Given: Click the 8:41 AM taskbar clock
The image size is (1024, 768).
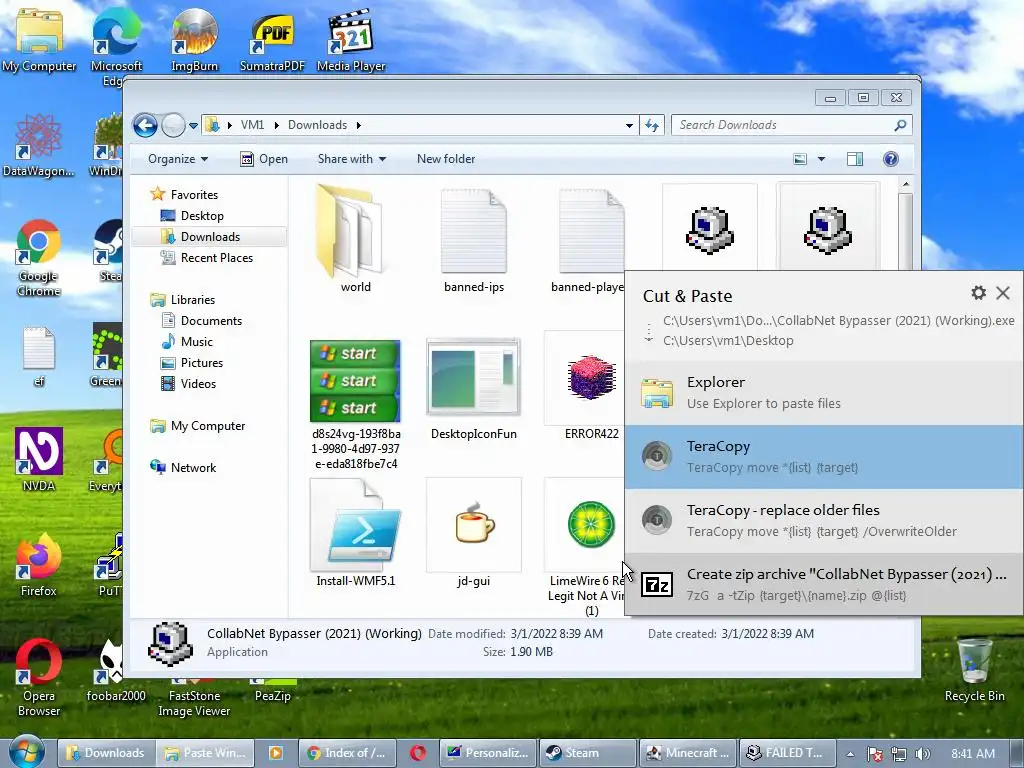Looking at the screenshot, I should click(973, 753).
